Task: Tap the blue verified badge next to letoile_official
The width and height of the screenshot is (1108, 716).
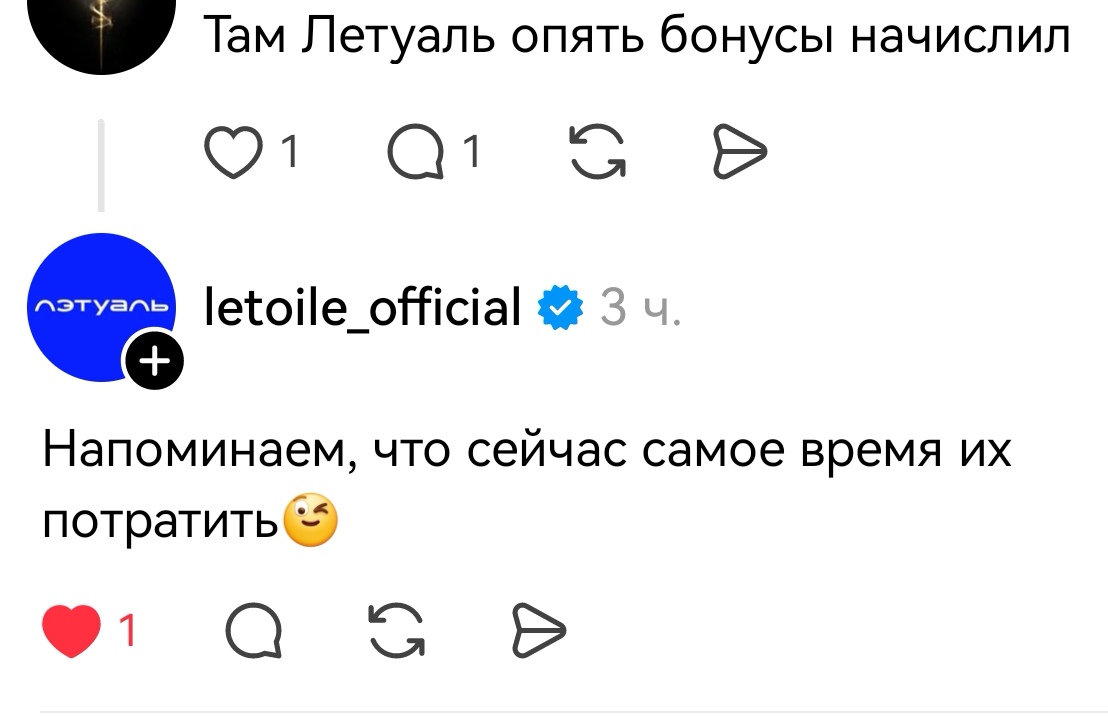Action: pos(557,308)
